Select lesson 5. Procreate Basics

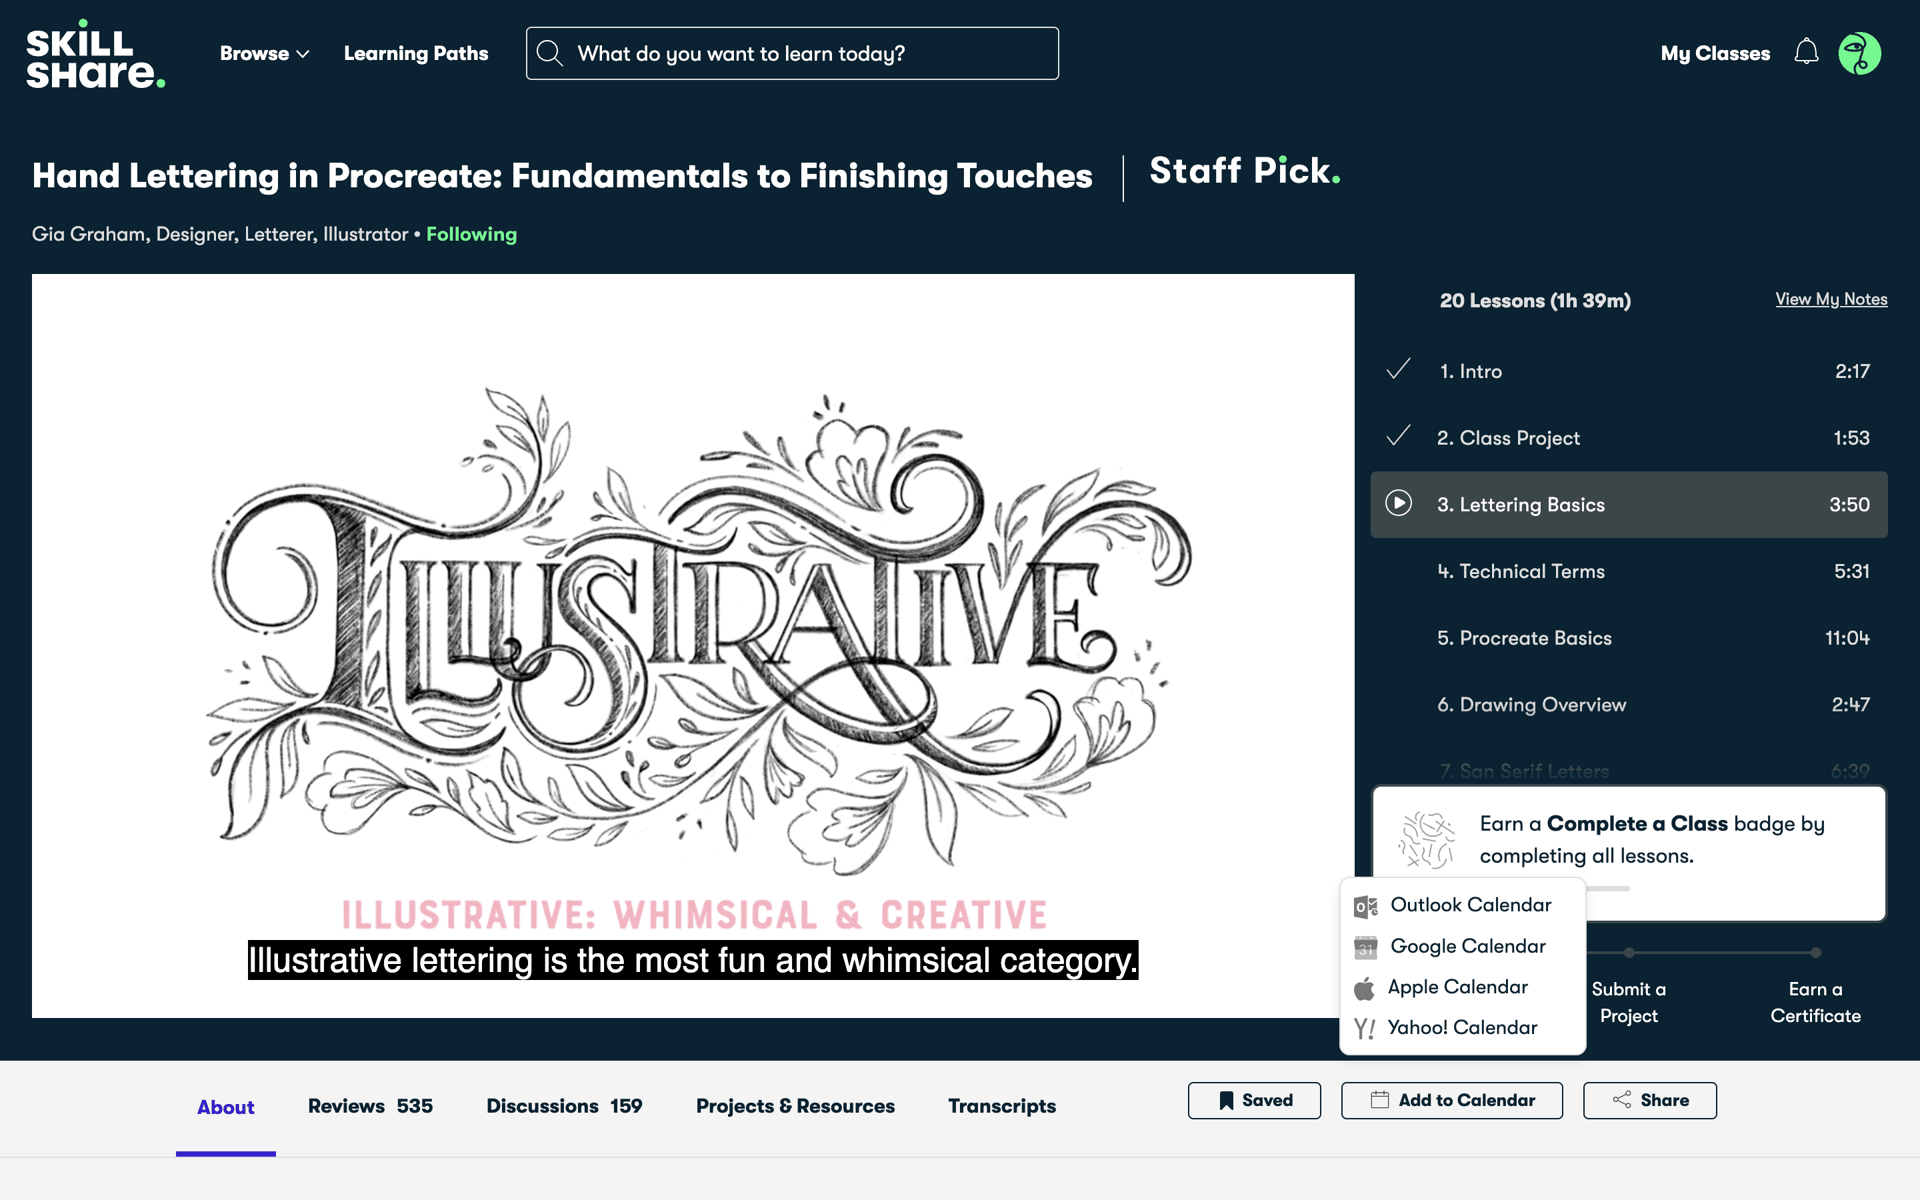tap(1629, 638)
